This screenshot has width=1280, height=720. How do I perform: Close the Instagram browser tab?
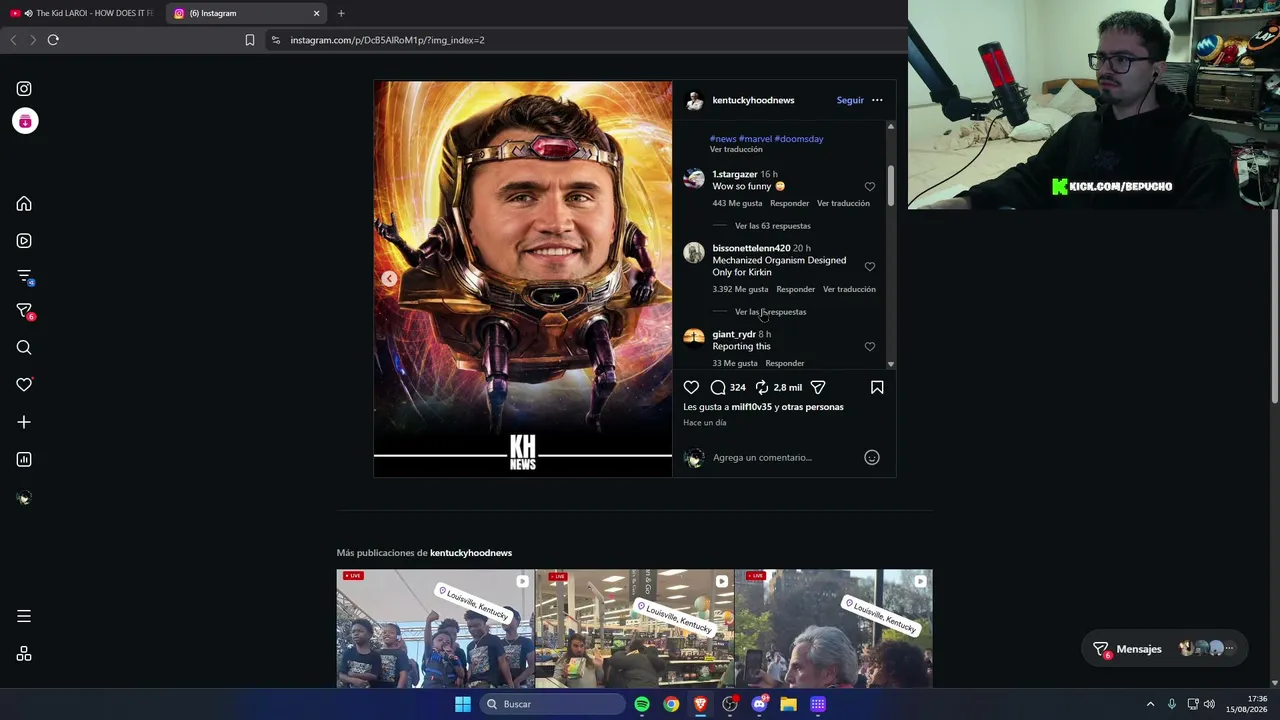point(317,13)
